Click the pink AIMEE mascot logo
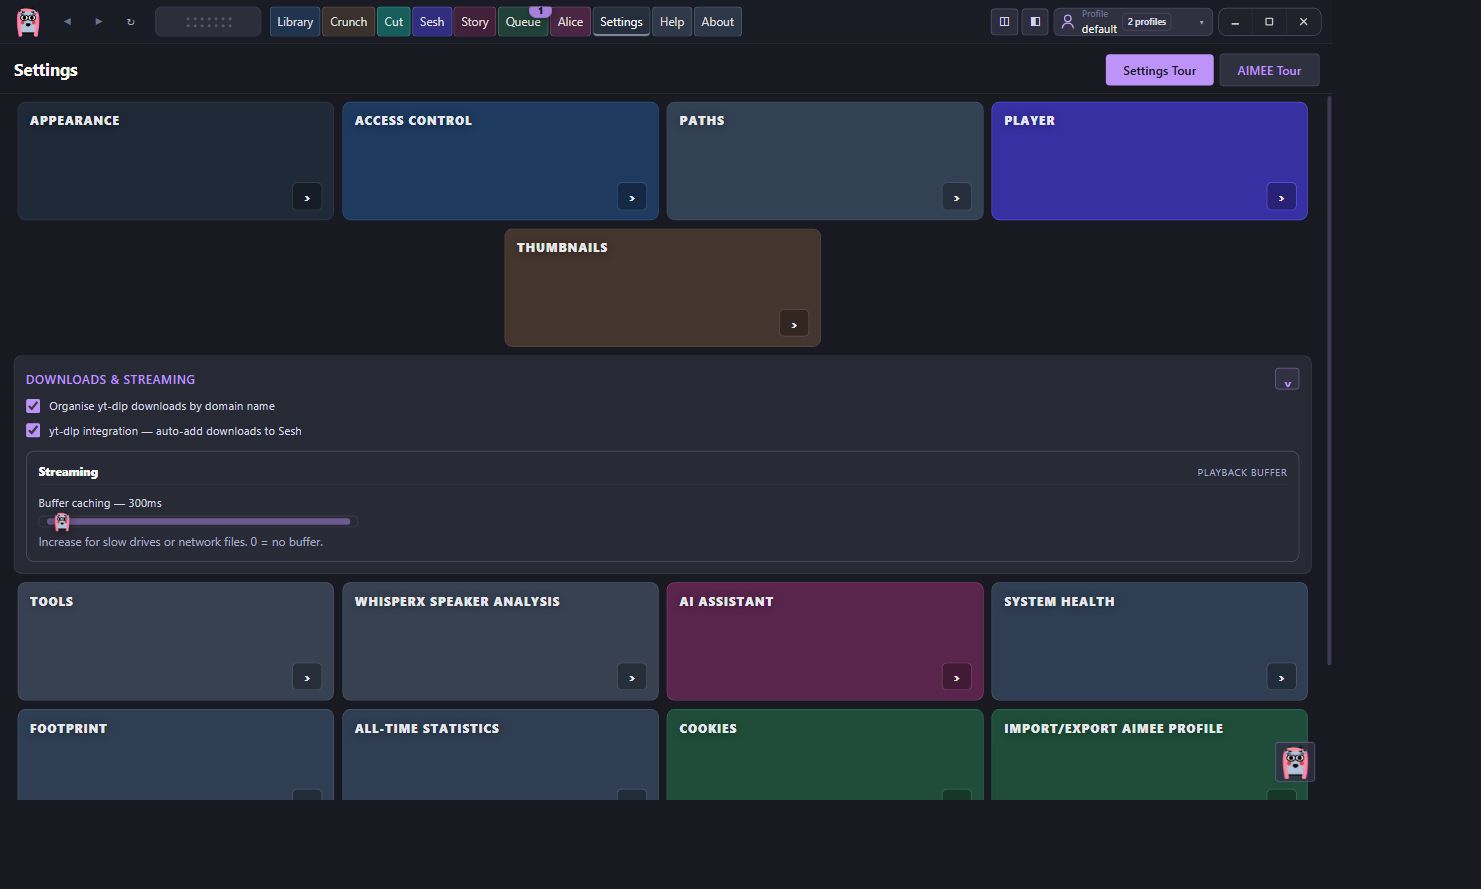The width and height of the screenshot is (1481, 889). [x=28, y=21]
